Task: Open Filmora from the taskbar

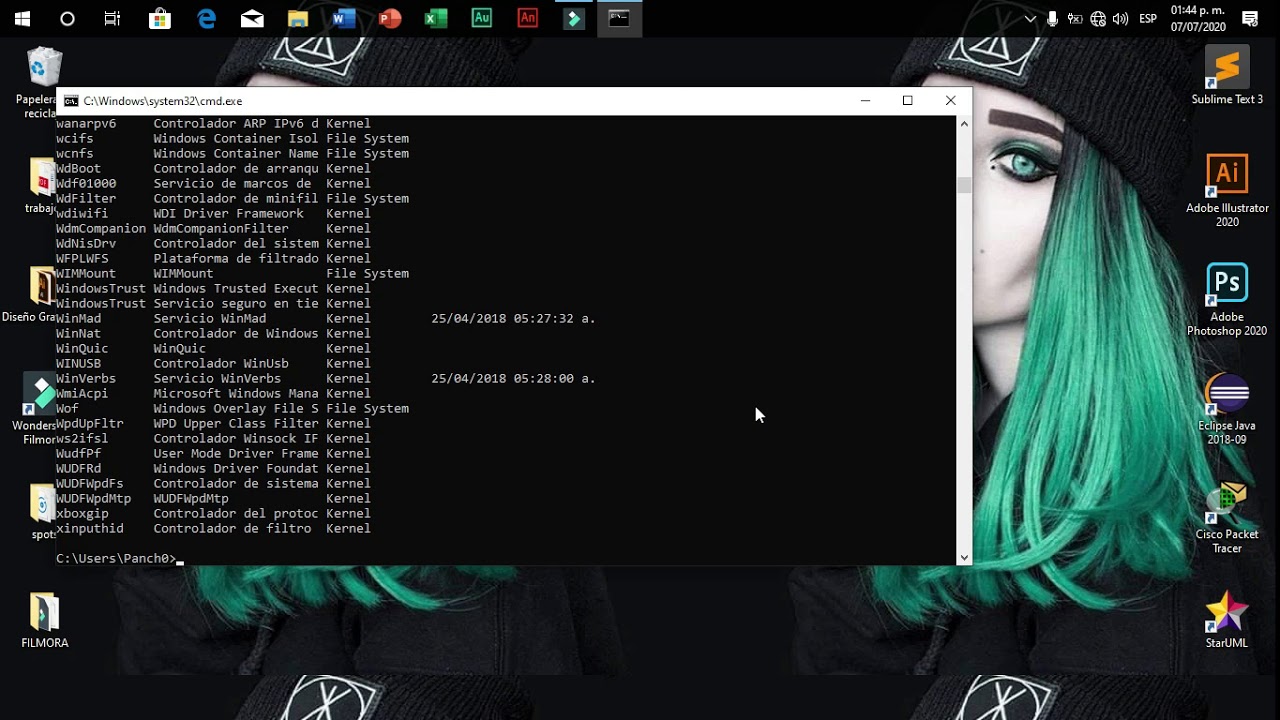Action: click(574, 18)
